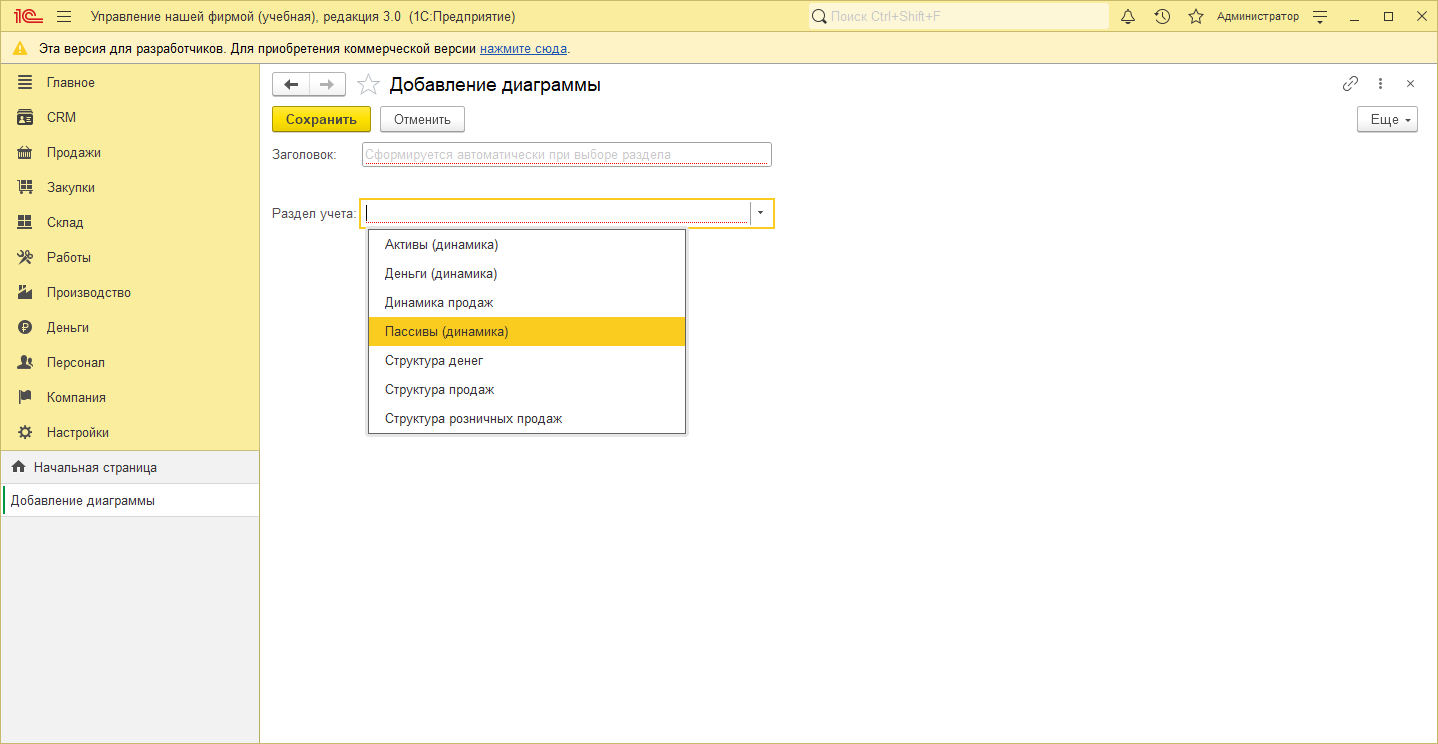1438x744 pixels.
Task: Follow the нажмите сюда link
Action: point(523,48)
